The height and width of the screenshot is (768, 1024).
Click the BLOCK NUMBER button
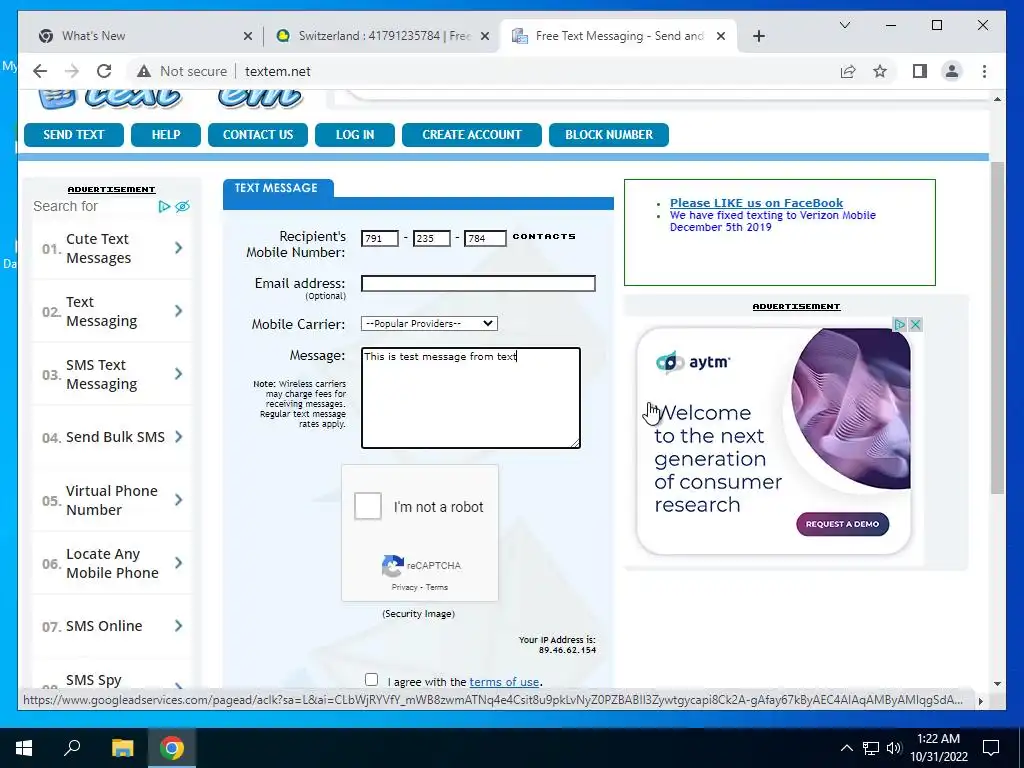click(x=609, y=135)
